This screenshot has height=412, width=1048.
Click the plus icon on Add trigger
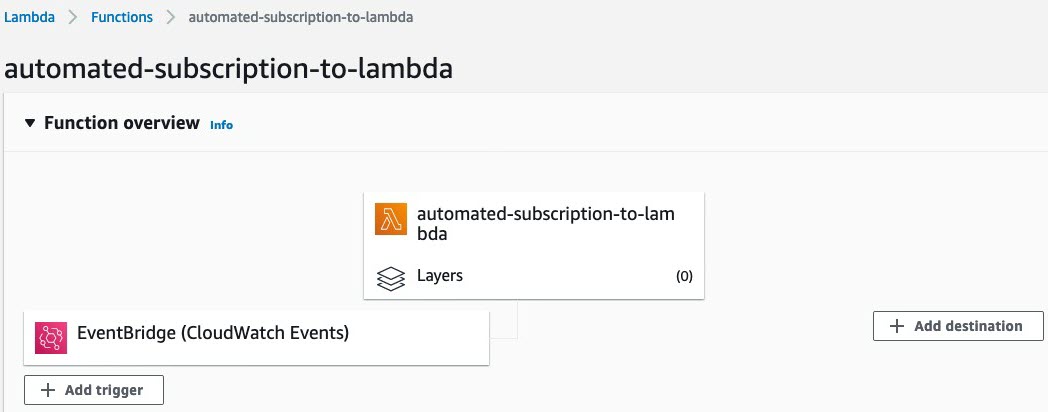[47, 390]
